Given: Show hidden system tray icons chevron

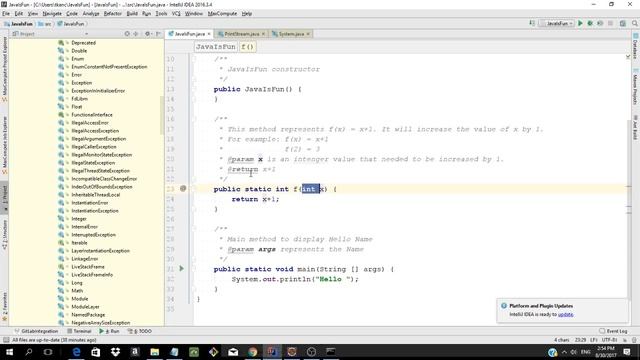Looking at the screenshot, I should pos(564,352).
